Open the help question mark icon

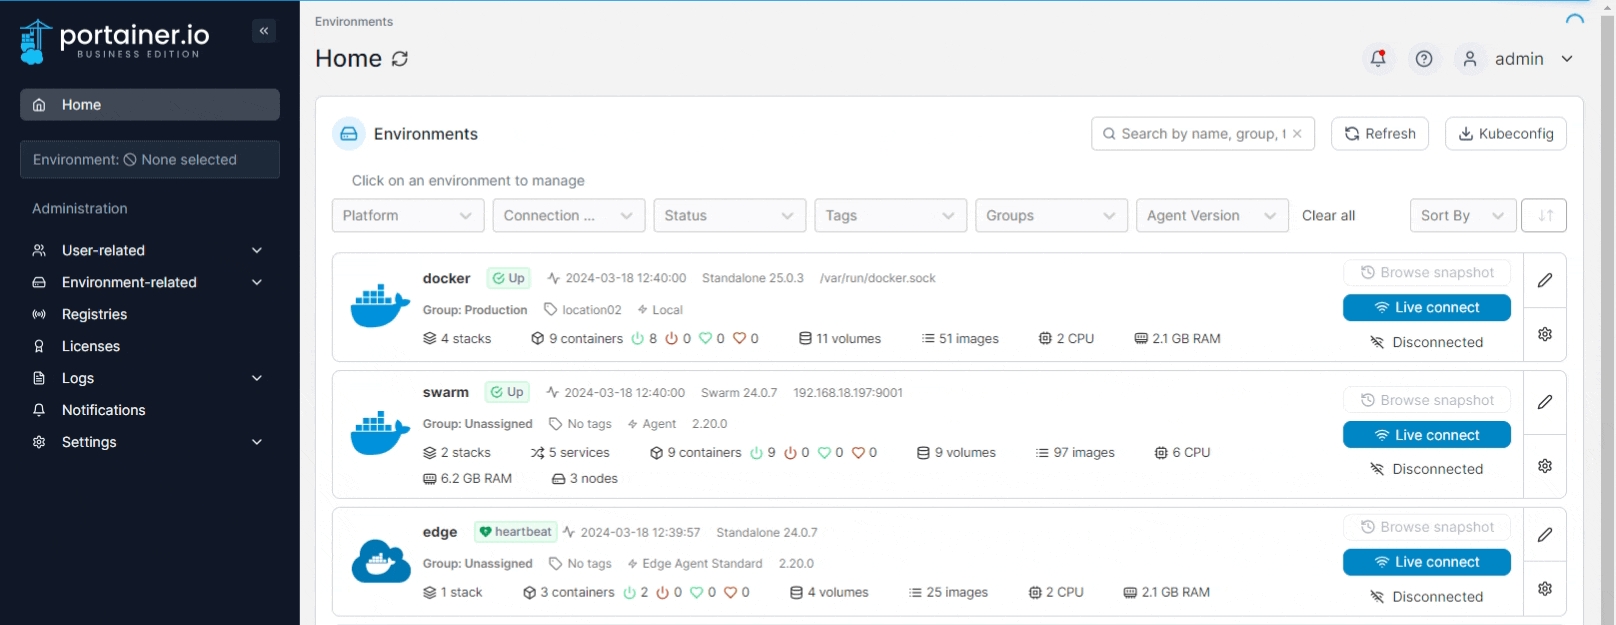1424,59
